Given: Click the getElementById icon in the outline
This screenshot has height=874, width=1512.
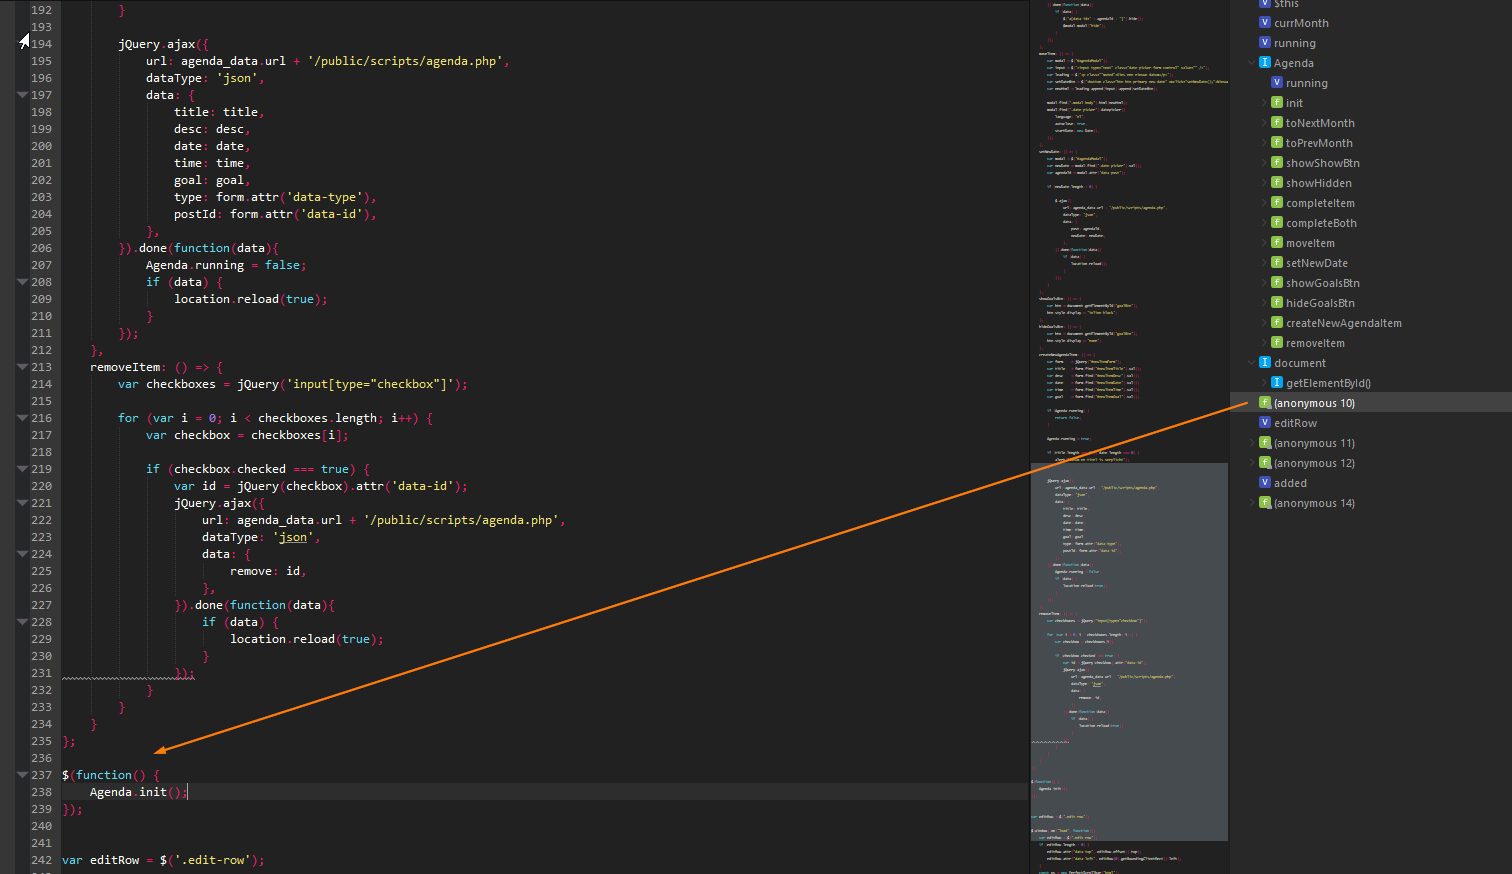Looking at the screenshot, I should 1278,382.
